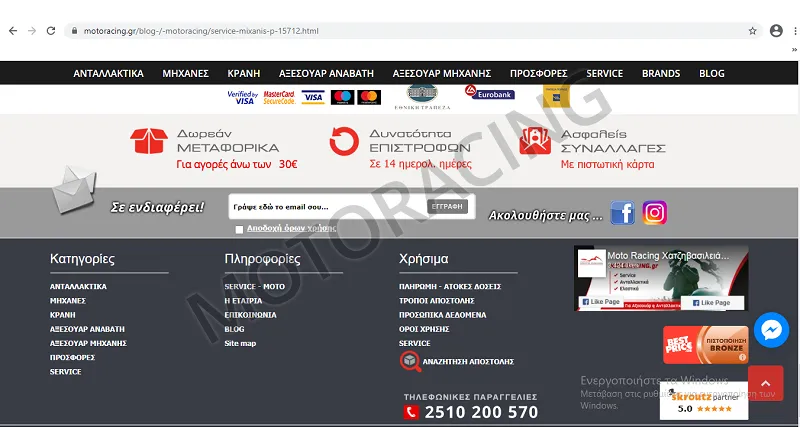This screenshot has width=800, height=427.
Task: Open the Site map footer link
Action: coord(240,343)
